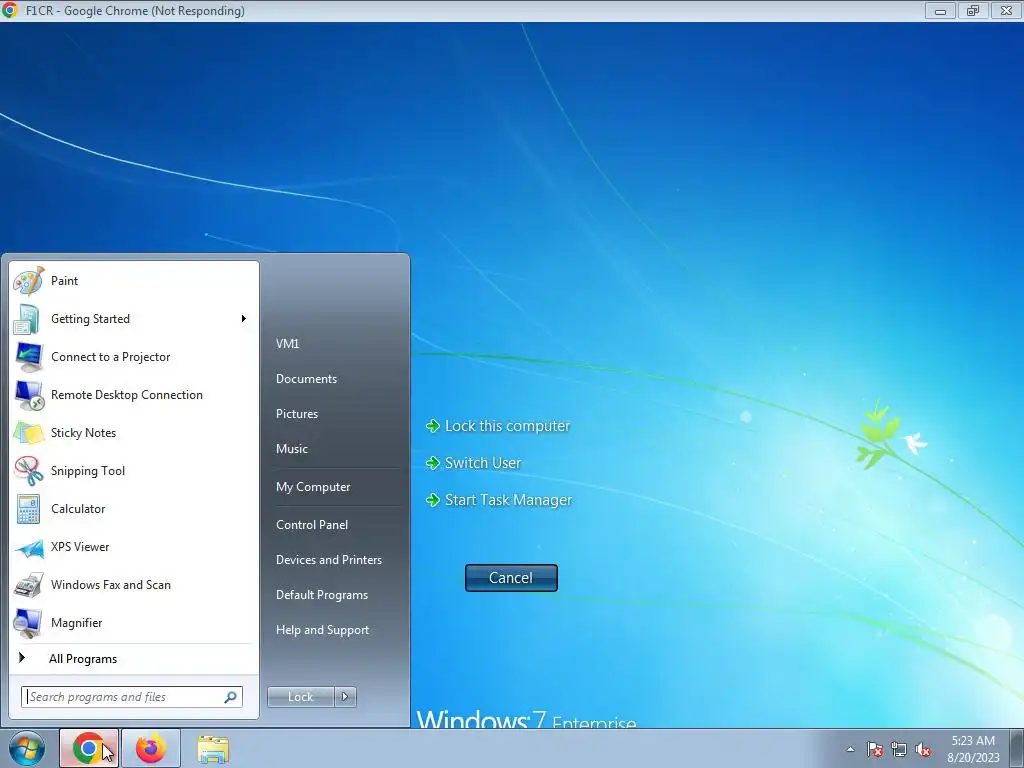Start Calculator from its icon
1024x768 pixels.
[29, 509]
